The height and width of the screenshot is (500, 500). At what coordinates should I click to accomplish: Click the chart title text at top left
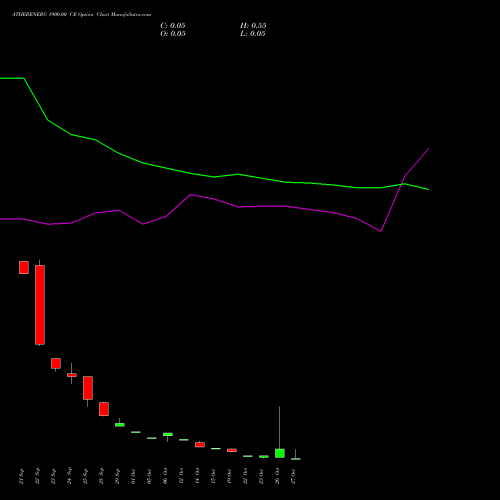pyautogui.click(x=81, y=15)
